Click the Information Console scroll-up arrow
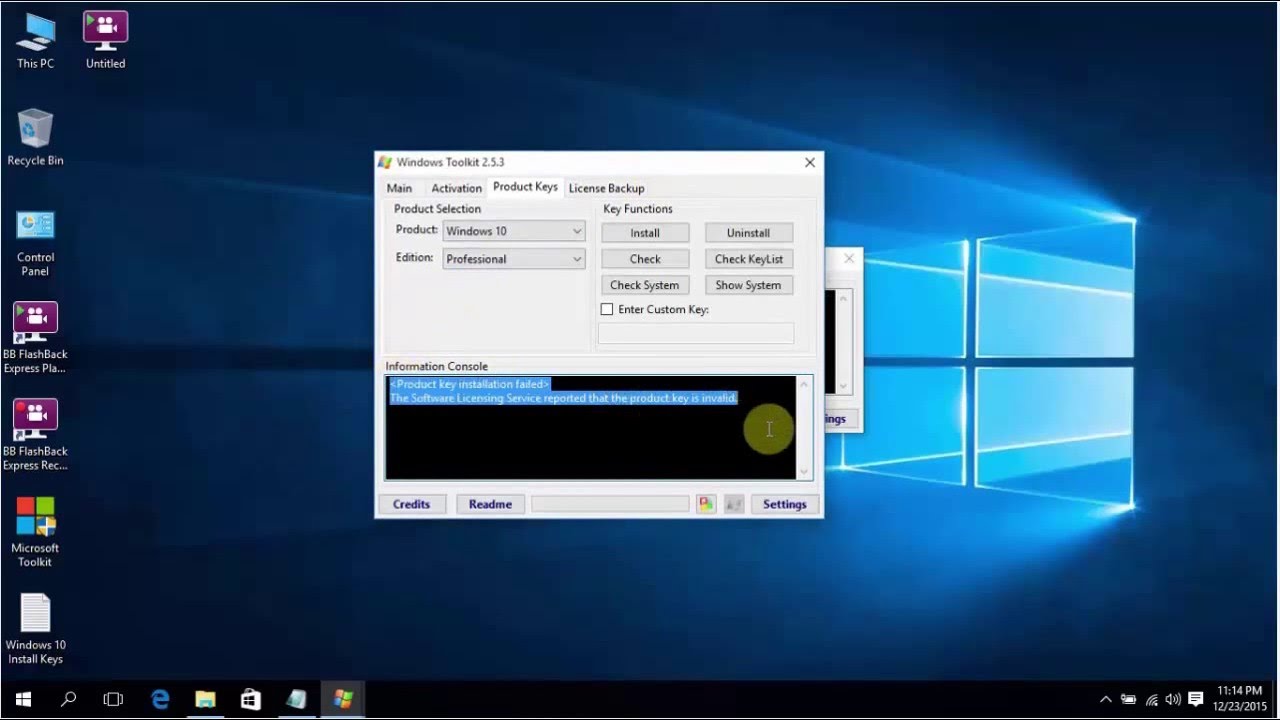The height and width of the screenshot is (720, 1280). (804, 385)
